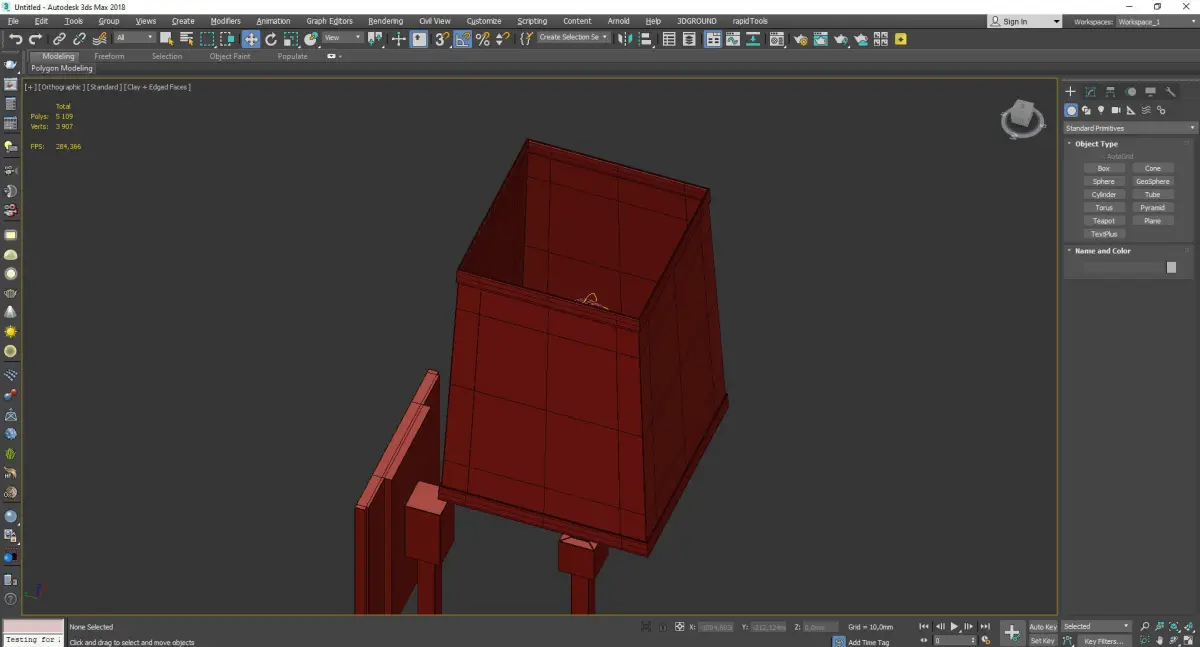Open the Sign In dropdown
The image size is (1200, 647).
[1025, 21]
